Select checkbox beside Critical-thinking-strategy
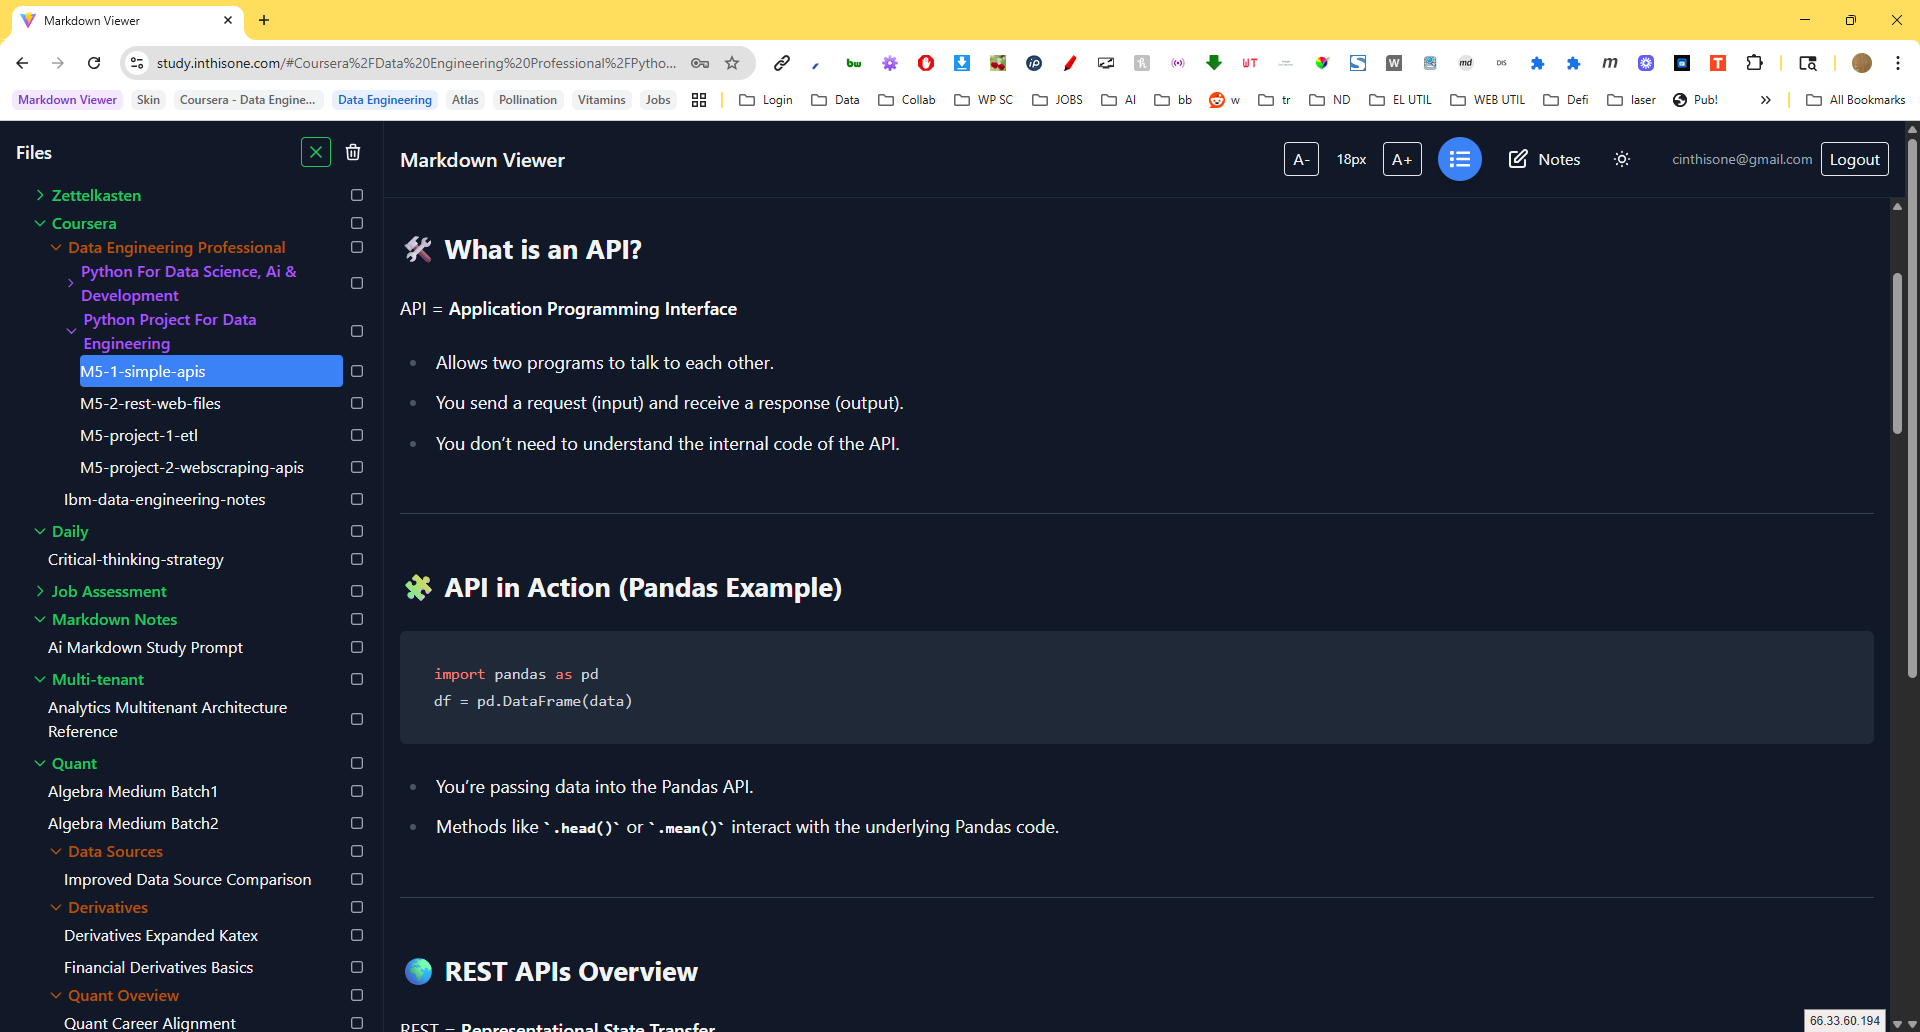The image size is (1920, 1032). click(357, 559)
